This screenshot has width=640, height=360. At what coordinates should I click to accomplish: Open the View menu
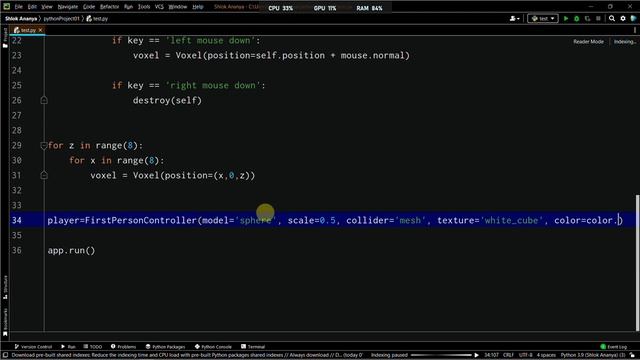[x=47, y=7]
